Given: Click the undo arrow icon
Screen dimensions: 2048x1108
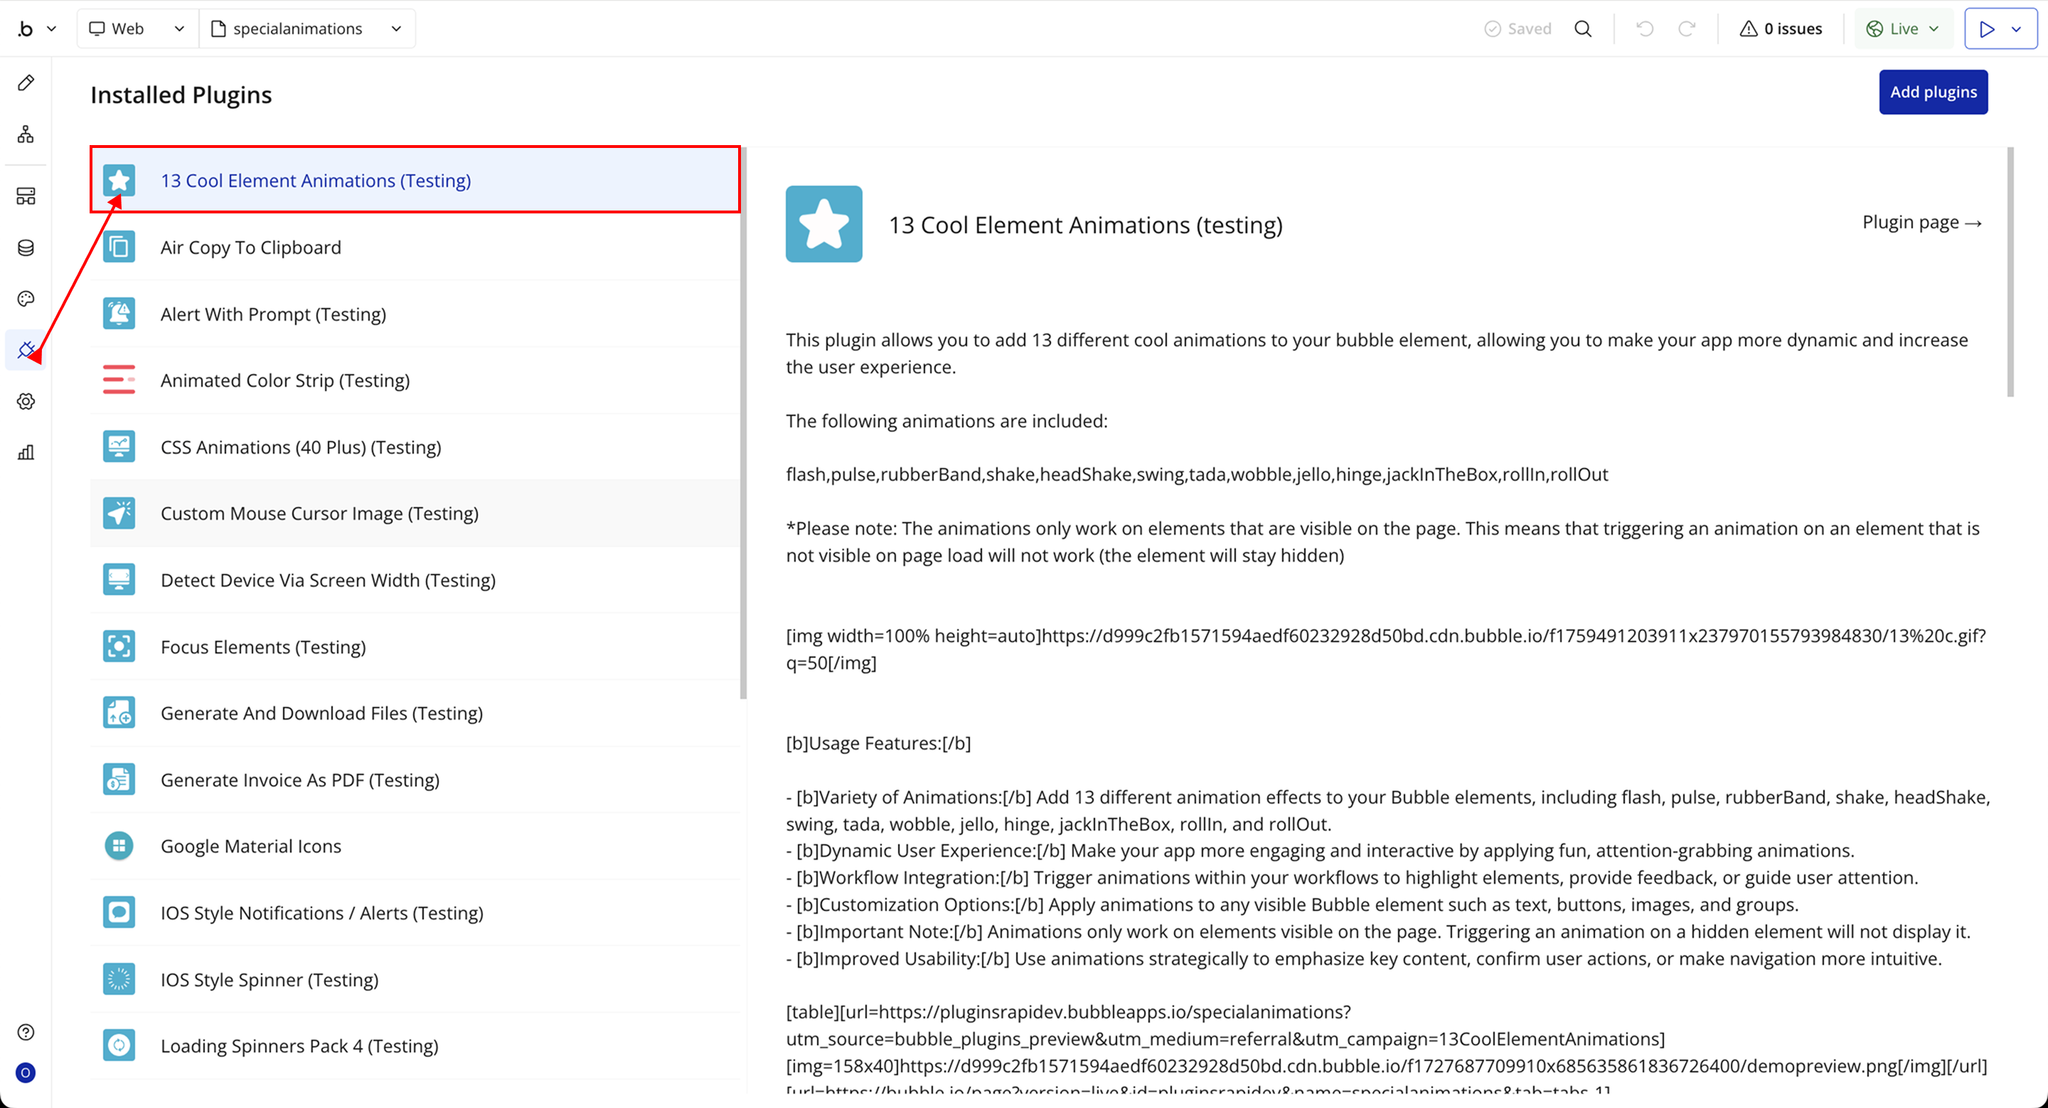Looking at the screenshot, I should click(x=1644, y=29).
